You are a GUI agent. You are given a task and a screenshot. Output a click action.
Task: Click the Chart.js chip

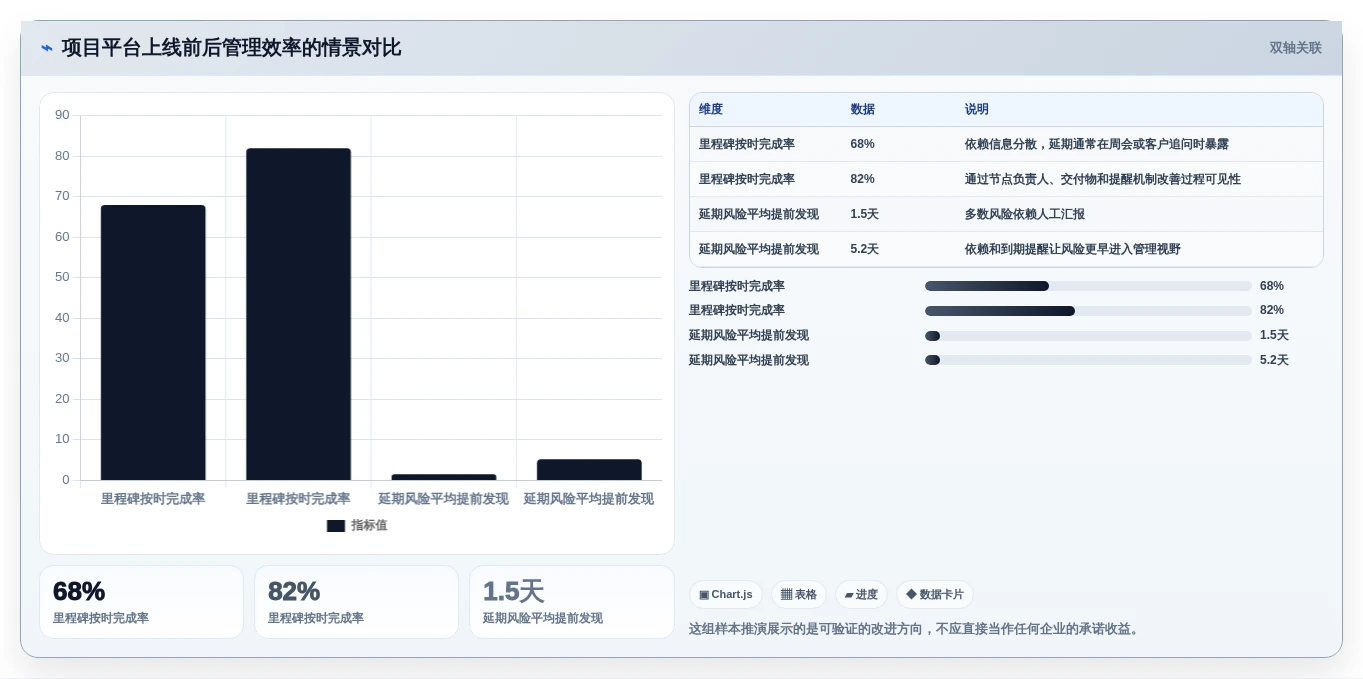(726, 595)
